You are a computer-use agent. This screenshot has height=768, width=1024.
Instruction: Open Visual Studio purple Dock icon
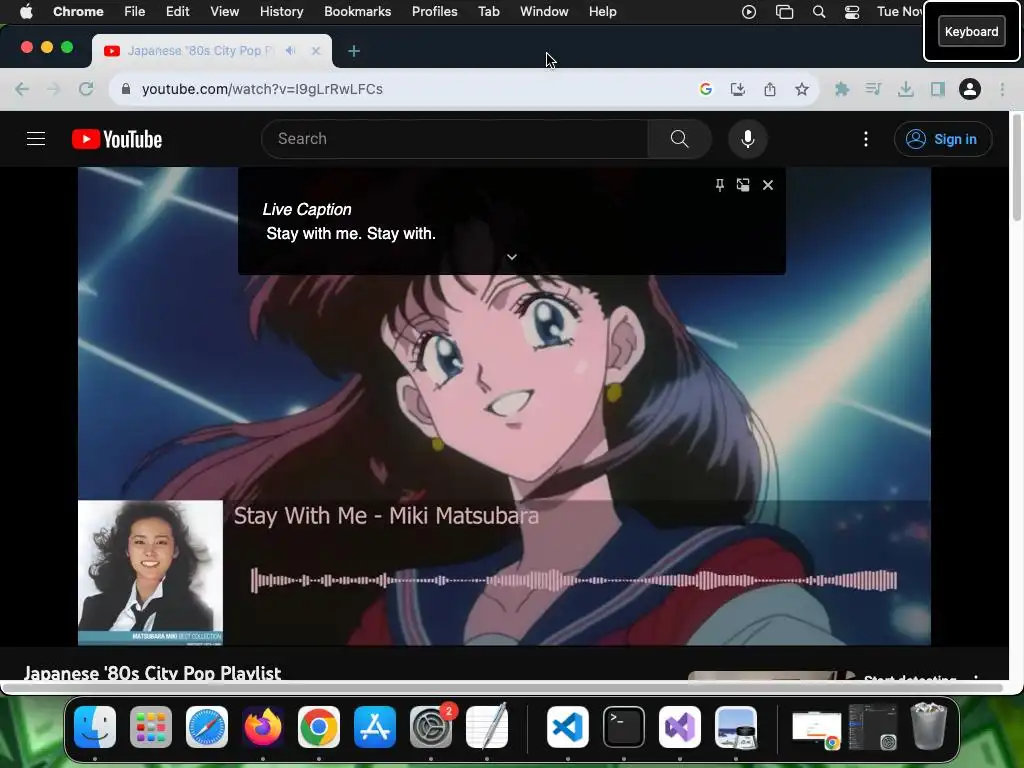[x=680, y=726]
